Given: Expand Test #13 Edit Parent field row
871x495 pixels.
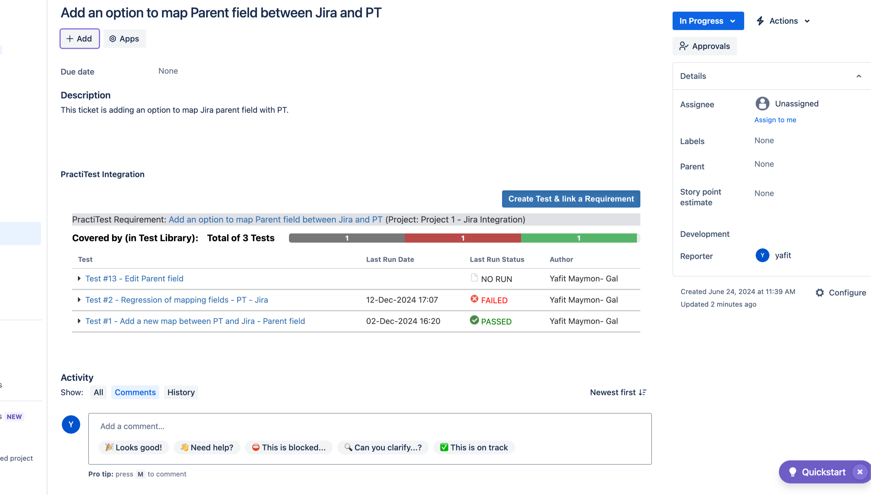Looking at the screenshot, I should (79, 279).
